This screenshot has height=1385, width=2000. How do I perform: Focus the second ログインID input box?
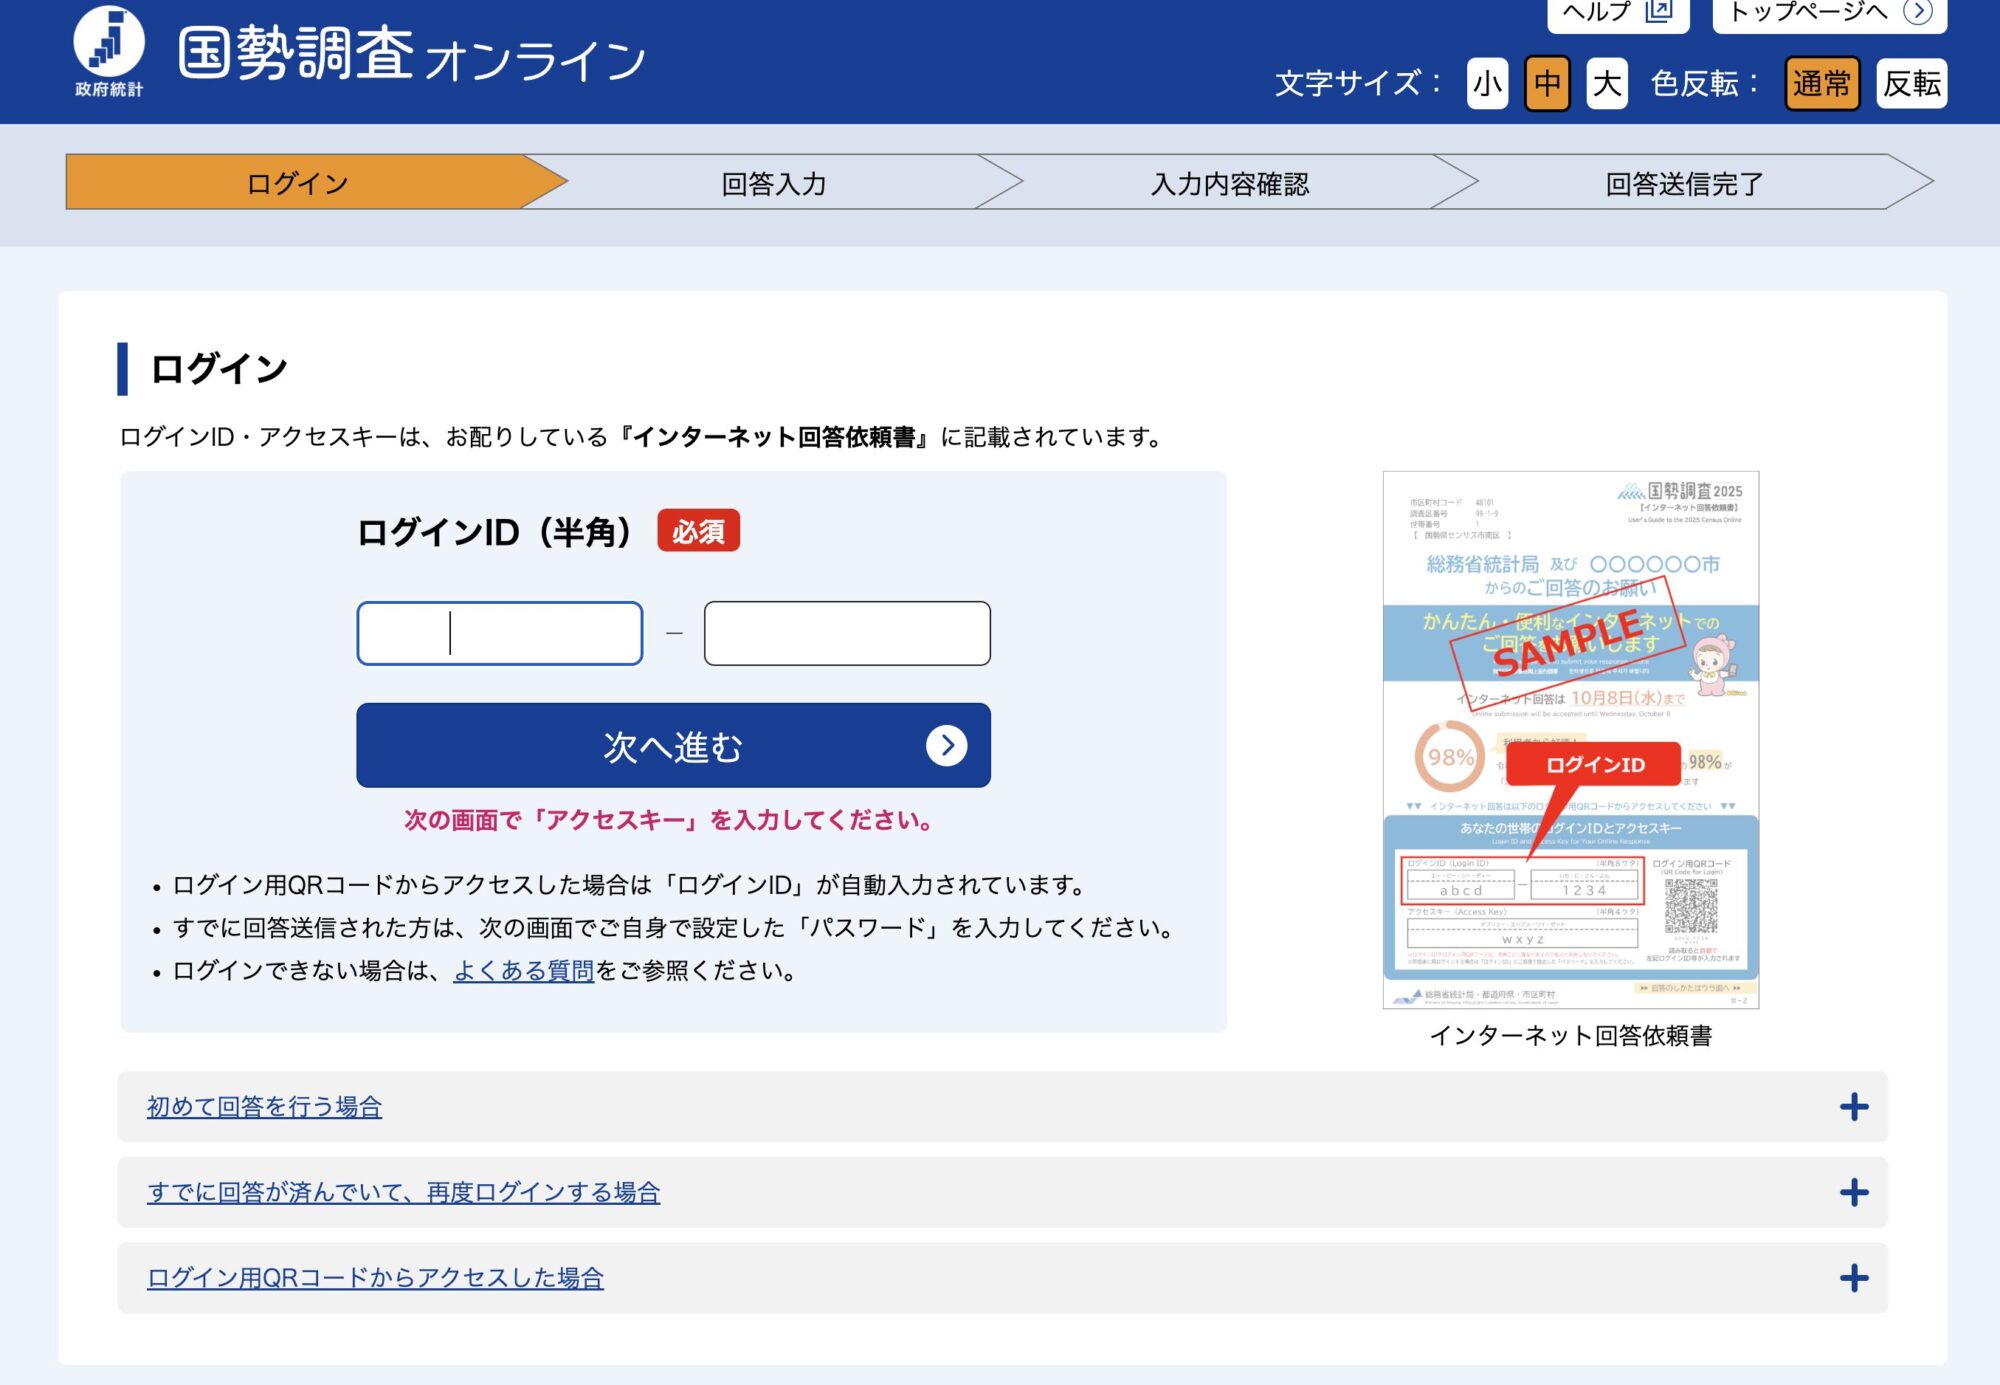pyautogui.click(x=847, y=633)
